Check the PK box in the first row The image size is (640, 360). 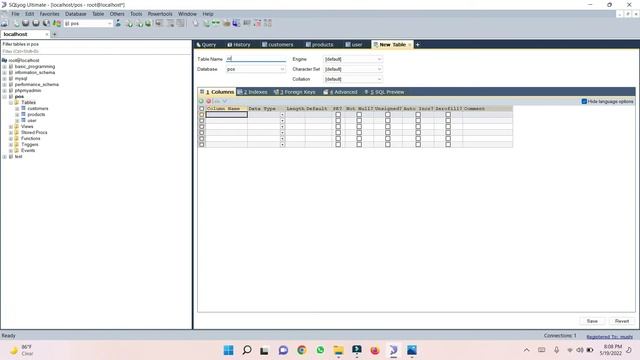tap(338, 115)
